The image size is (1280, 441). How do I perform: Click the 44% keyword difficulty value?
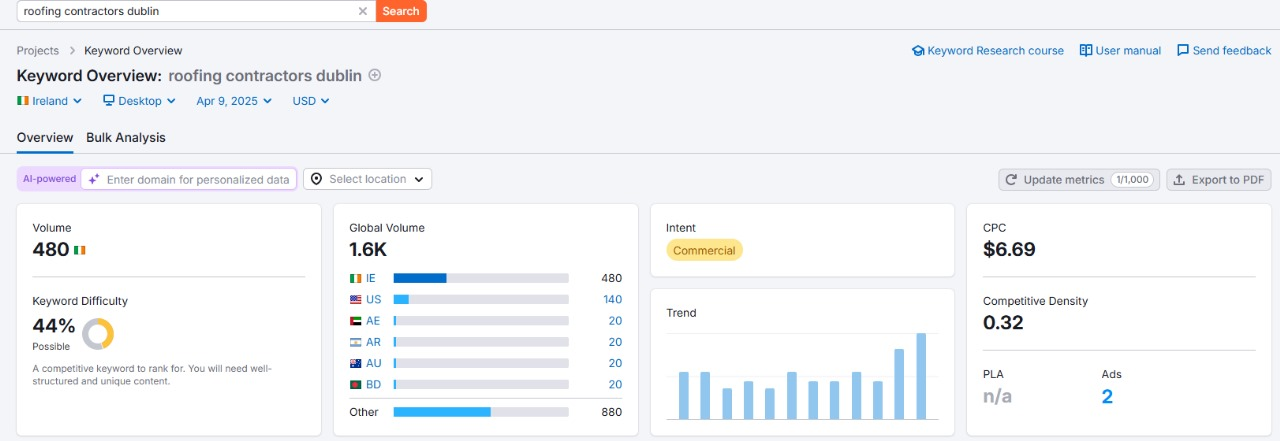54,326
